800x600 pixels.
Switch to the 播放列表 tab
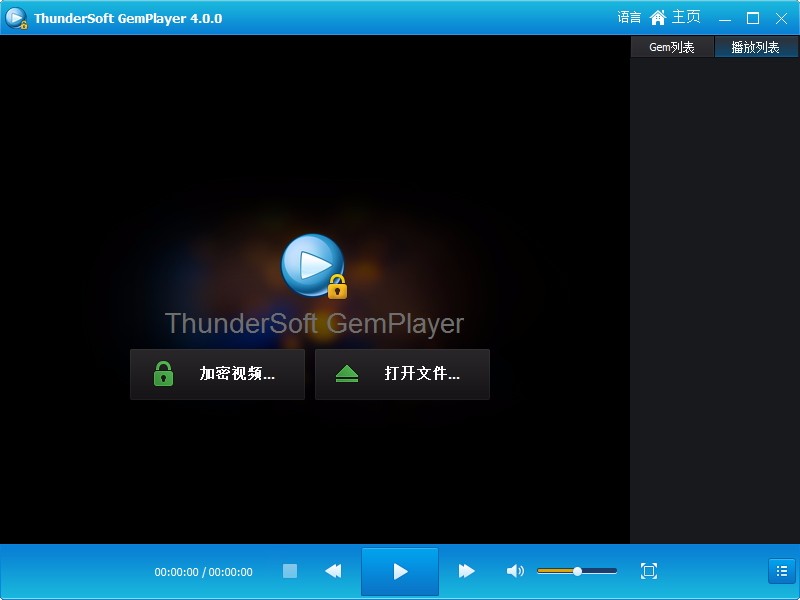point(755,46)
